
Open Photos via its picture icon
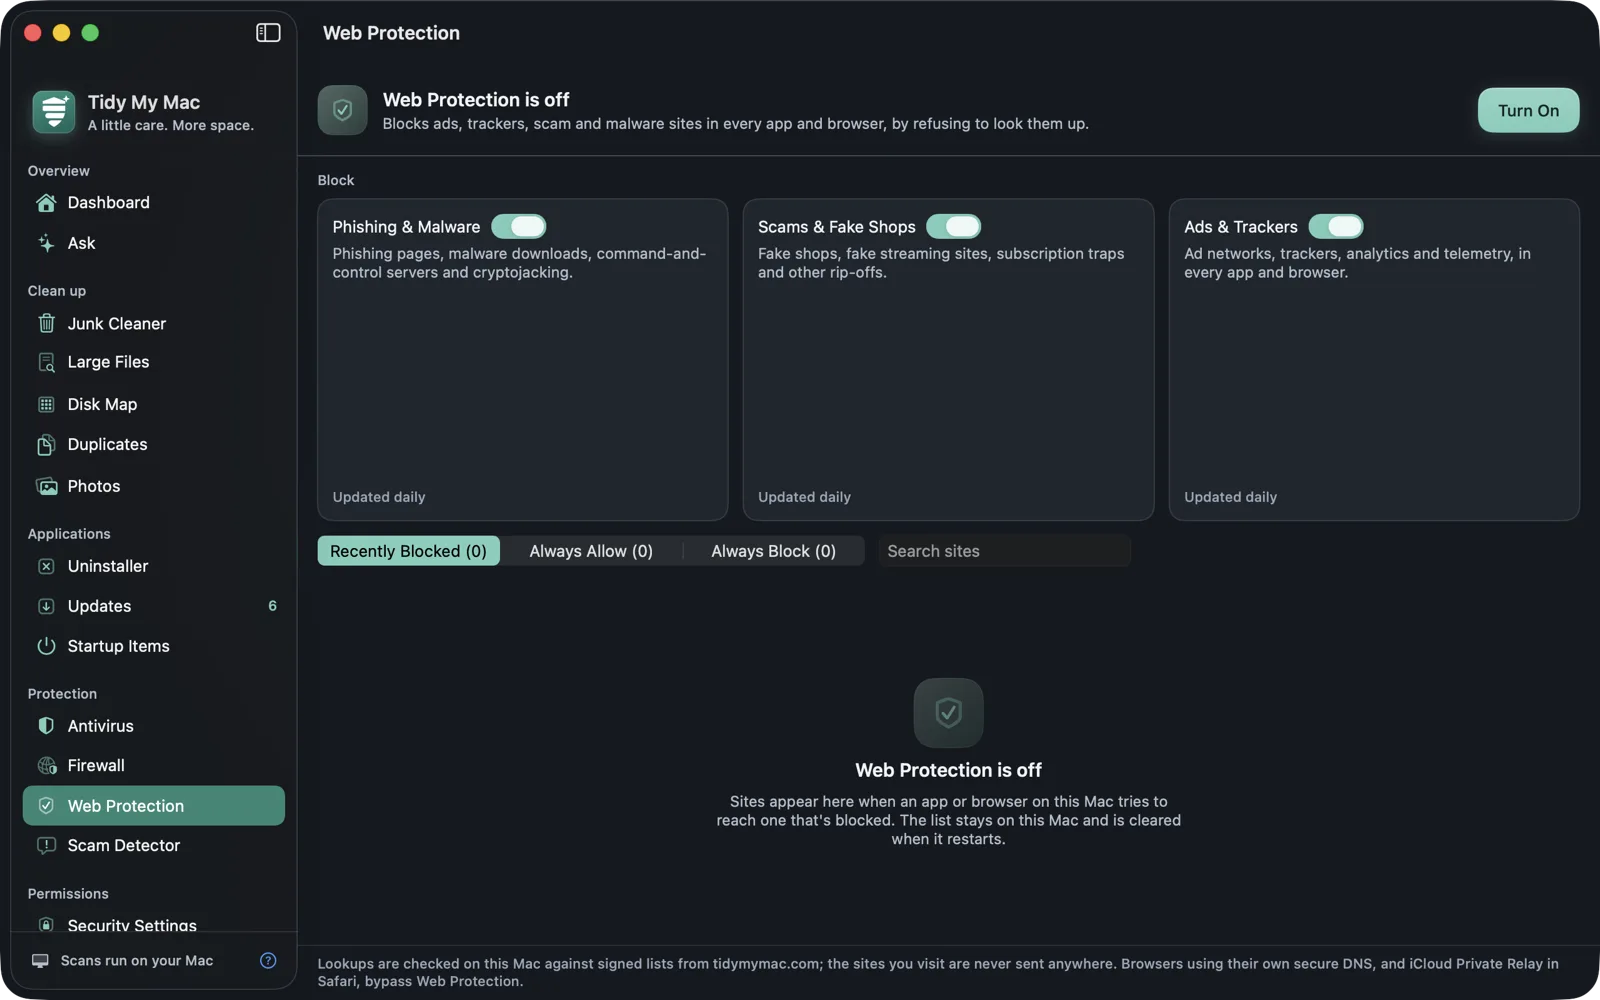pos(46,486)
